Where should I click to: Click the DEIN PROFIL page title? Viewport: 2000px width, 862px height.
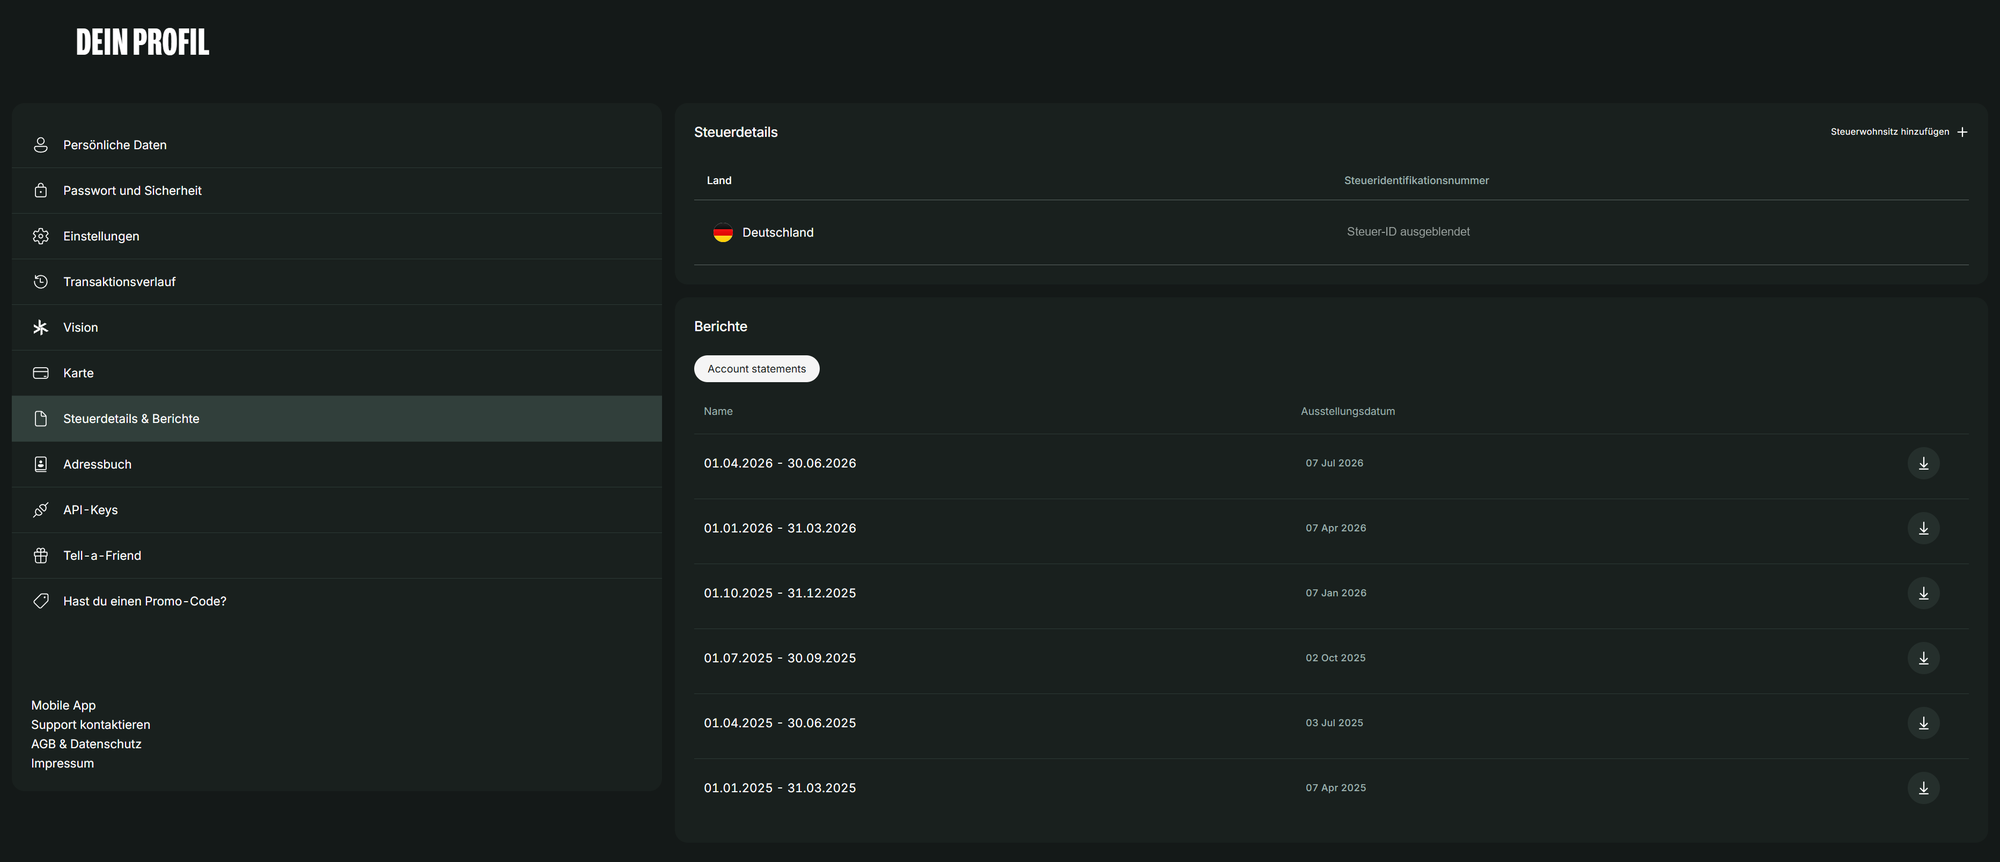pos(143,42)
